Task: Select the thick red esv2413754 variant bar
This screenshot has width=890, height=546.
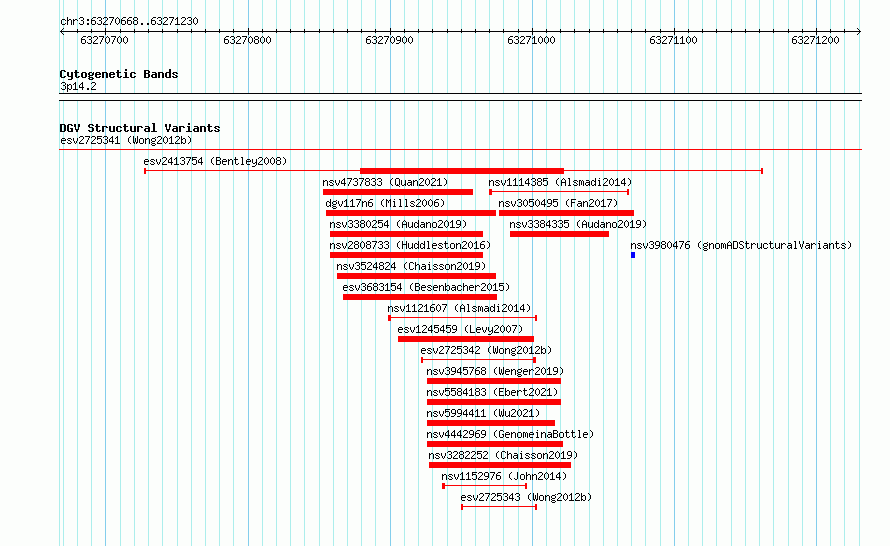Action: (x=462, y=171)
